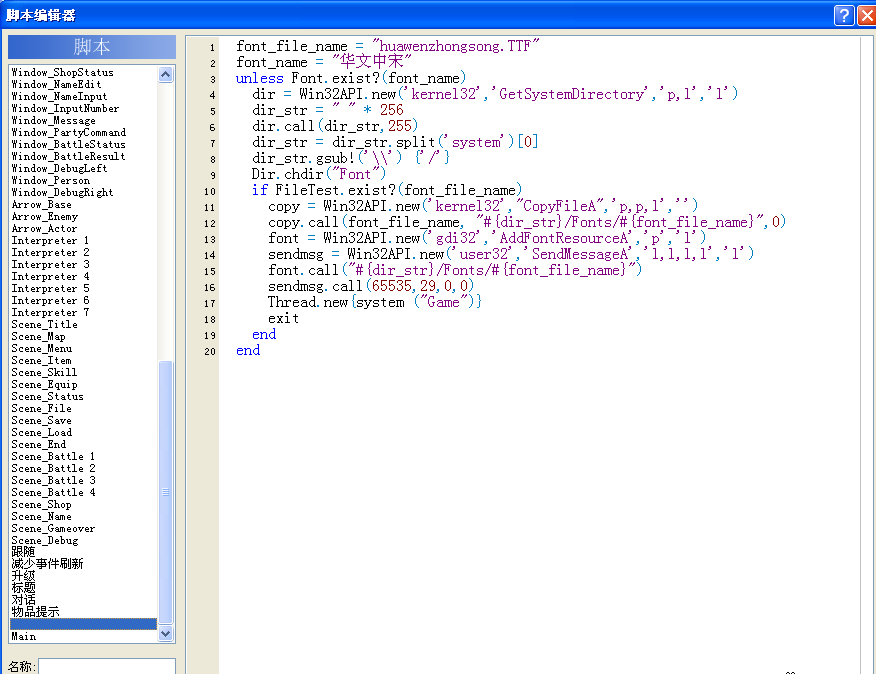Select the 对话 script entry
This screenshot has width=876, height=674.
(x=23, y=600)
